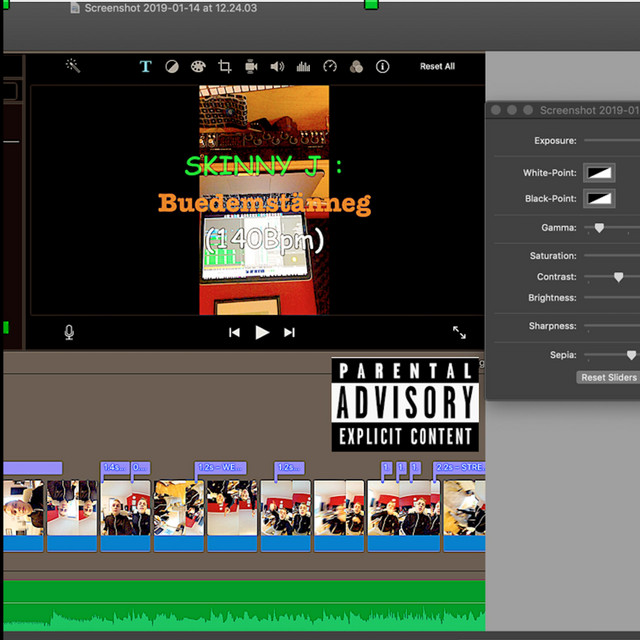The height and width of the screenshot is (640, 640).
Task: Click the voiceover microphone icon
Action: click(x=69, y=333)
